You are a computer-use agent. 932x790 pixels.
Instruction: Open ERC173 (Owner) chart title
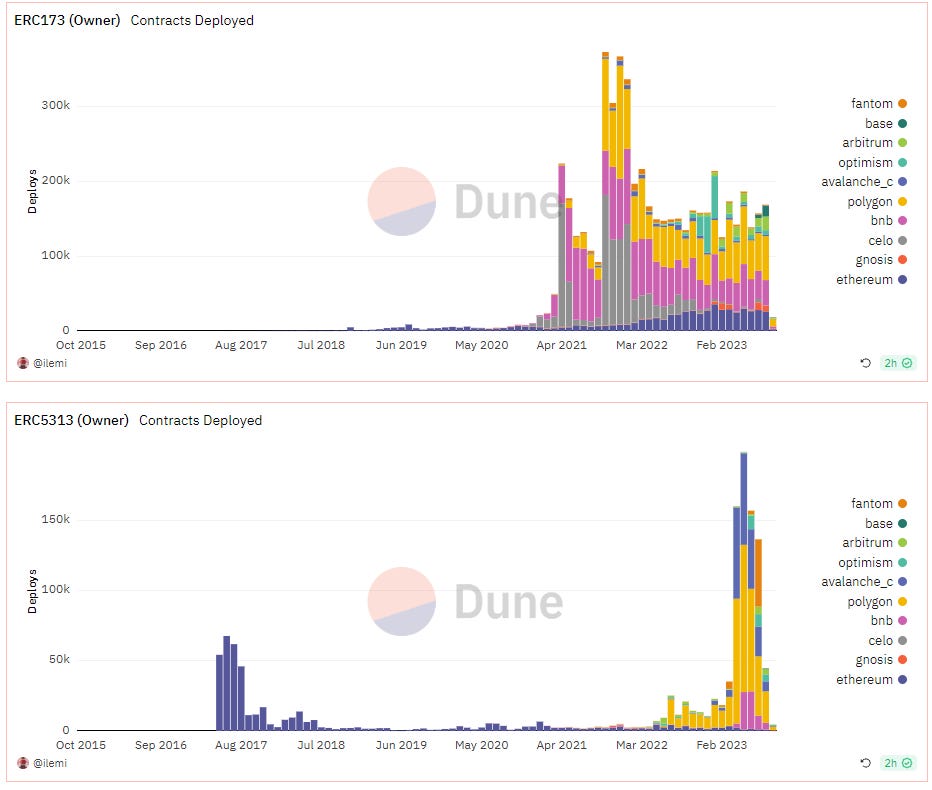67,20
